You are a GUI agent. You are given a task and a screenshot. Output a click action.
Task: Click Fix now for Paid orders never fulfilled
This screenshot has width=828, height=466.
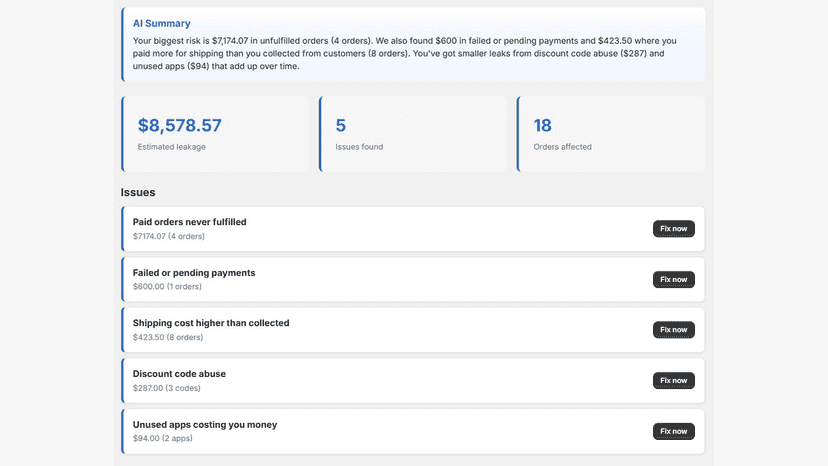(x=673, y=229)
